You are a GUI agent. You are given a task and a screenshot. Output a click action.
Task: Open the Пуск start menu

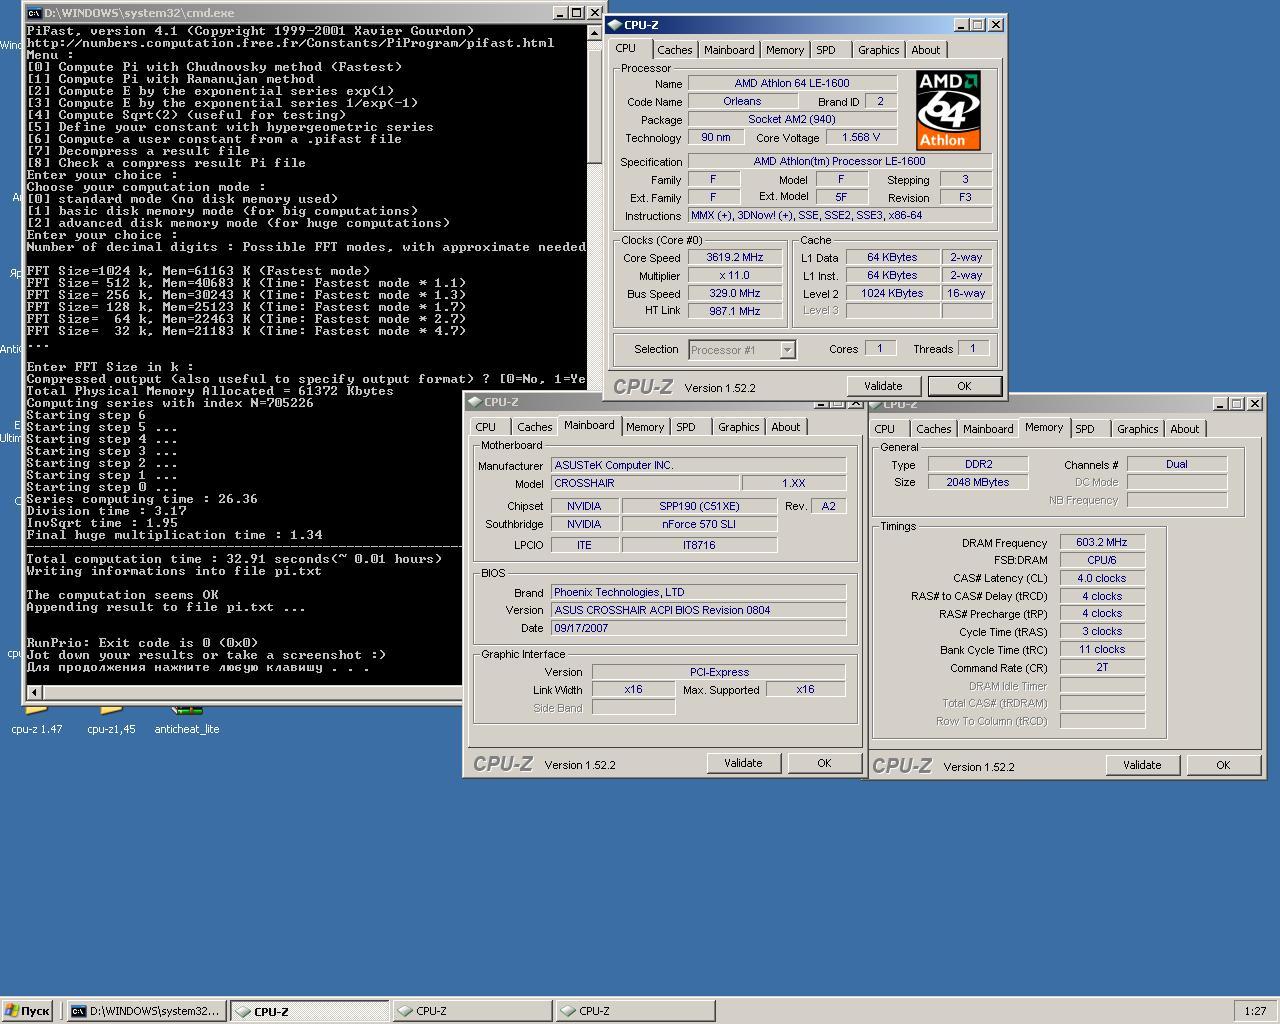click(27, 1011)
